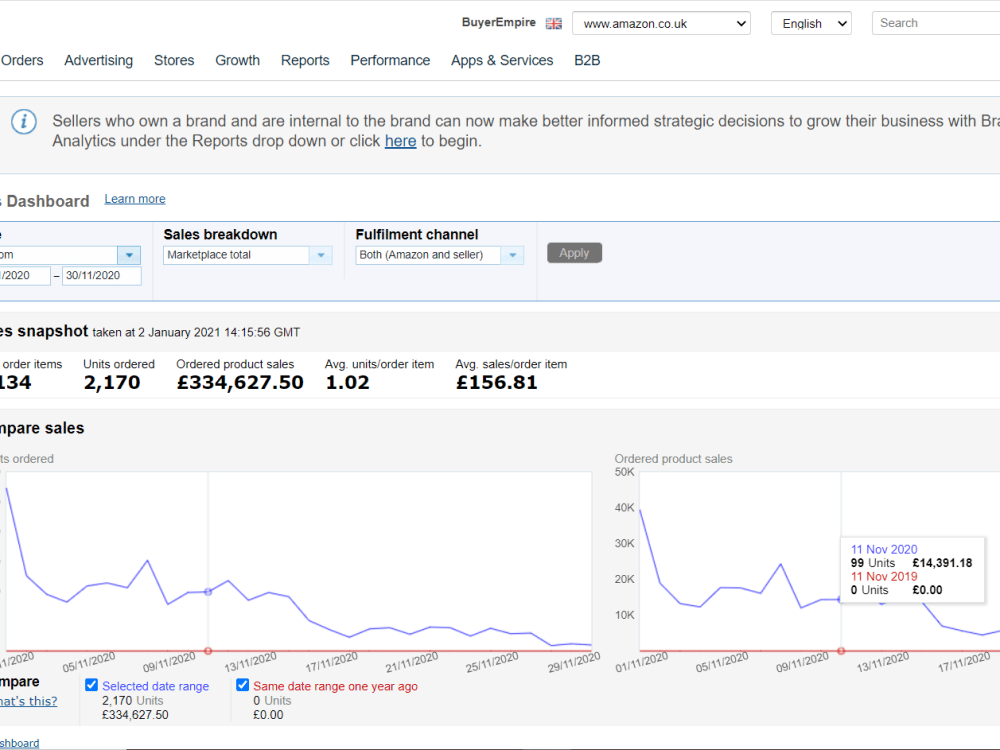This screenshot has width=1000, height=750.
Task: Open the Reports menu
Action: tap(305, 61)
